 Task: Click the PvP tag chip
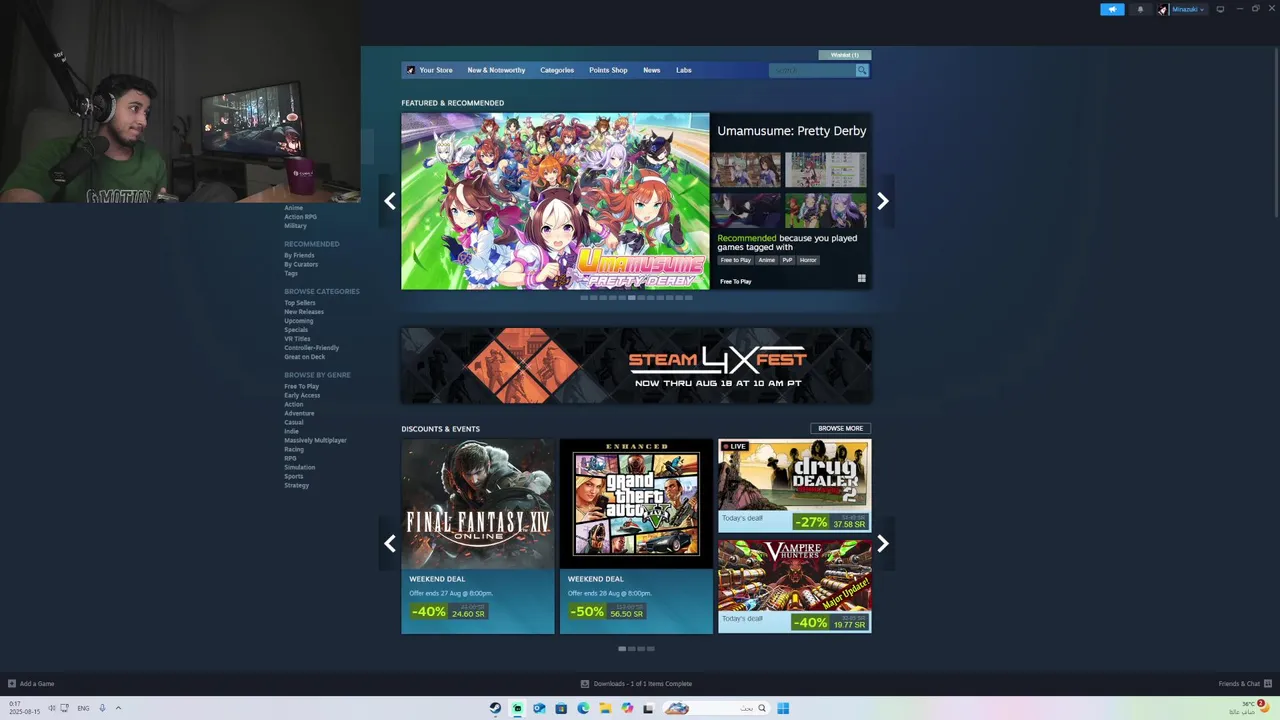pyautogui.click(x=787, y=260)
